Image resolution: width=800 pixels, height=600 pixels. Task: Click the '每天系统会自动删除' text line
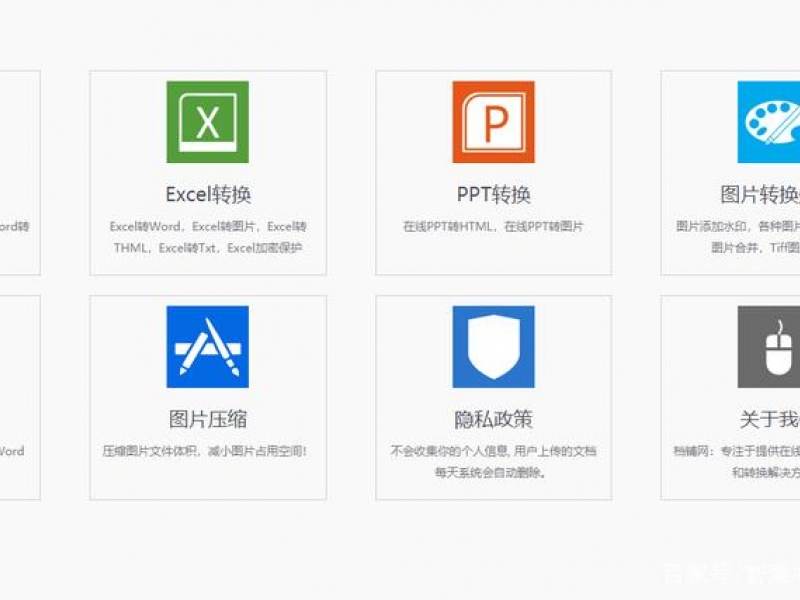[491, 473]
